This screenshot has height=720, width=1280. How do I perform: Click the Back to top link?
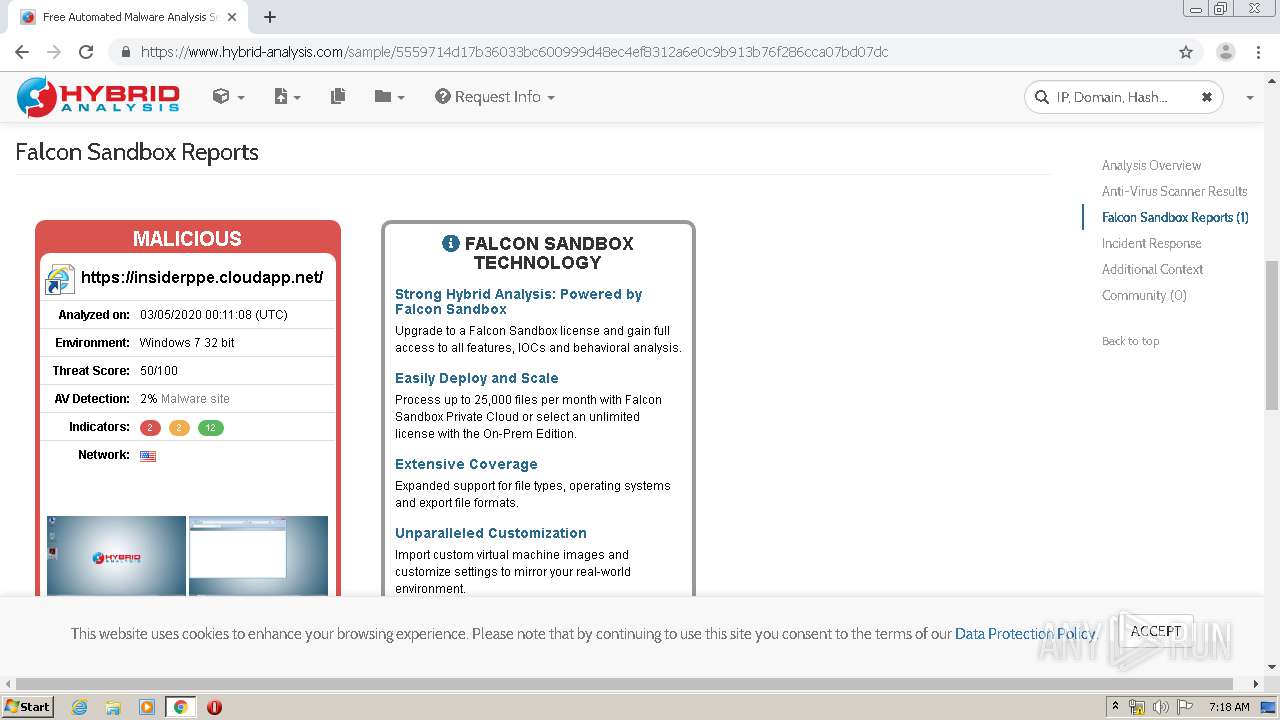click(1130, 341)
